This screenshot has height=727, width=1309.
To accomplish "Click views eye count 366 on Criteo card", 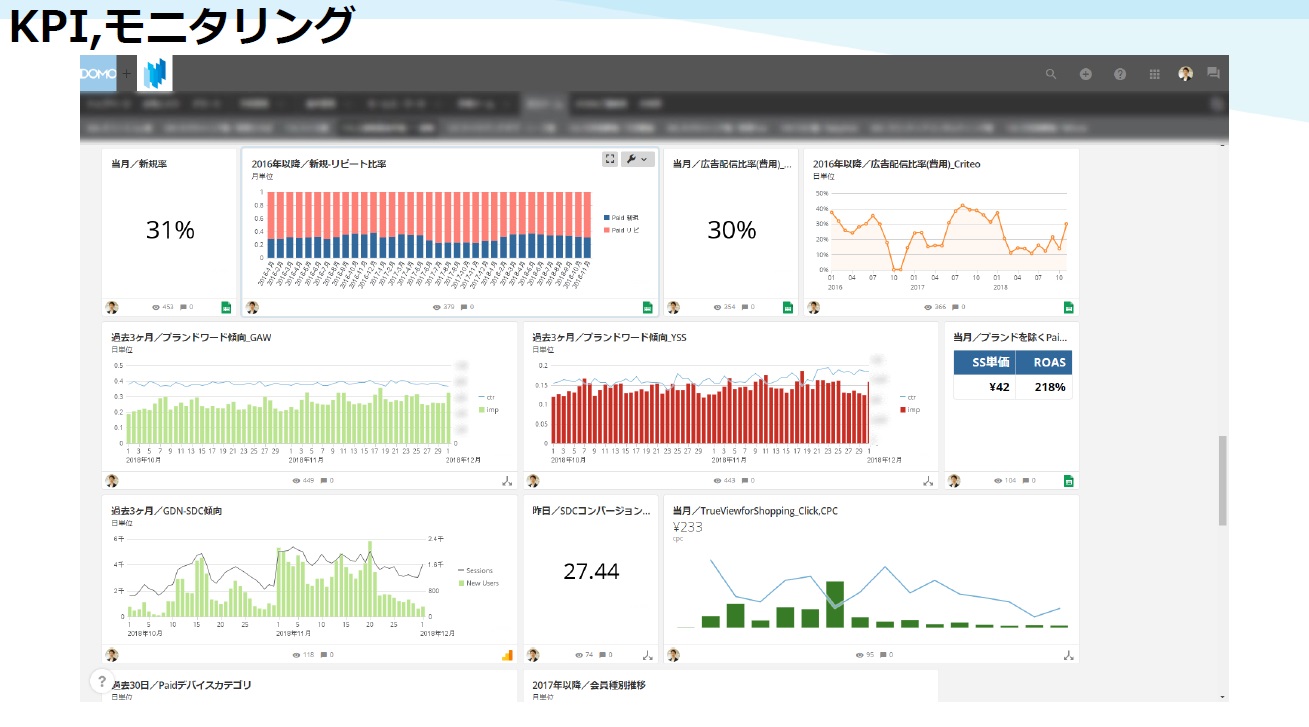I will coord(935,307).
